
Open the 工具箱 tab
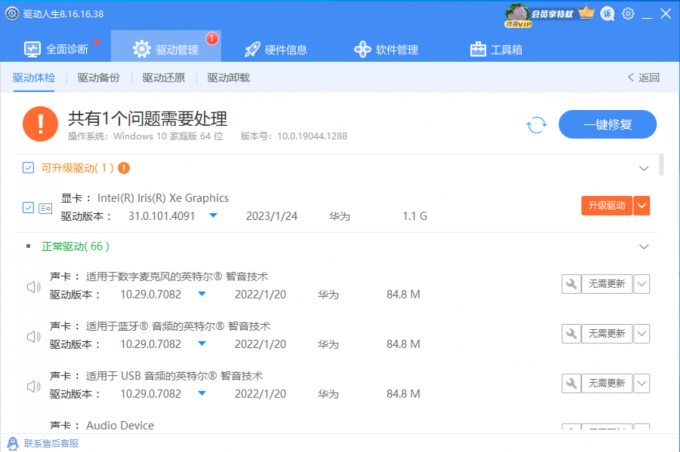[x=496, y=49]
